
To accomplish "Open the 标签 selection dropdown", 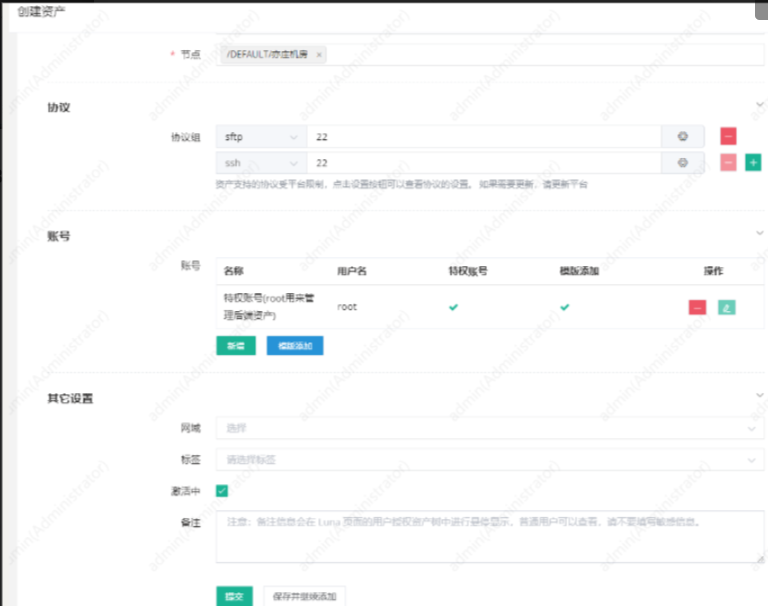I will (490, 459).
